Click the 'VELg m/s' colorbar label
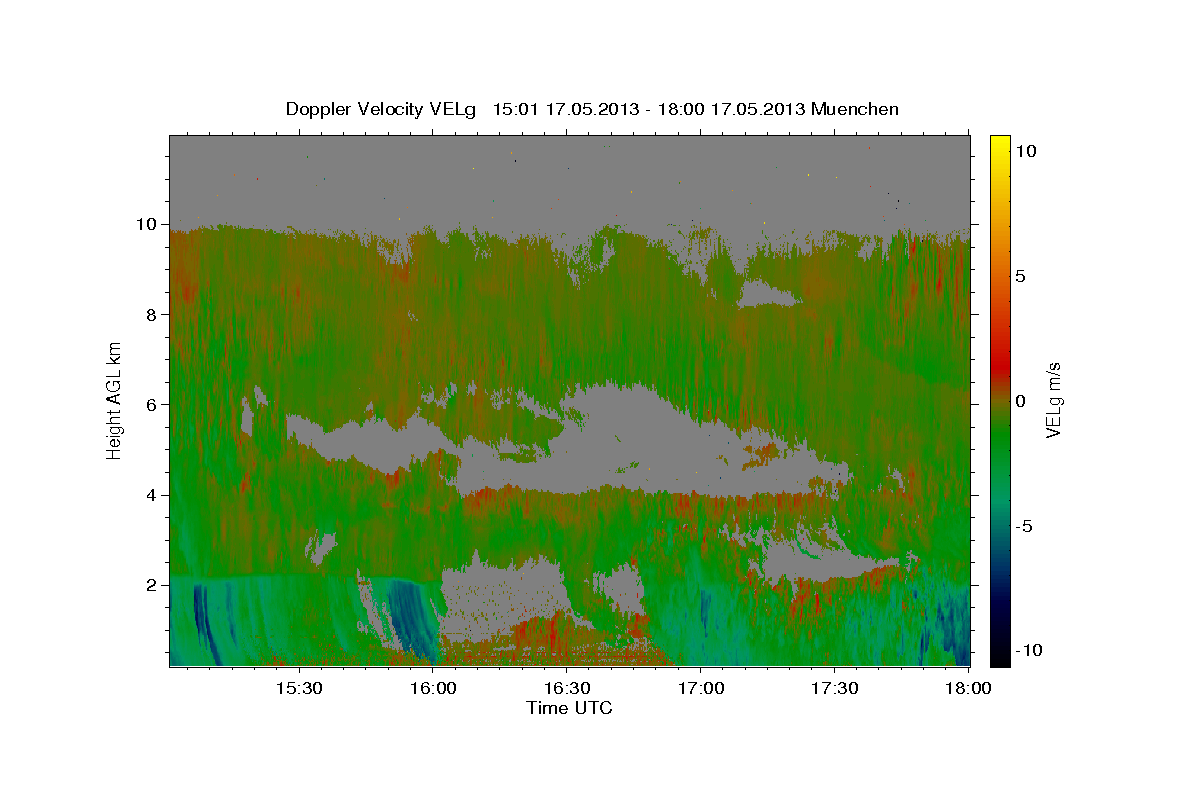1200x800 pixels. coord(1053,400)
